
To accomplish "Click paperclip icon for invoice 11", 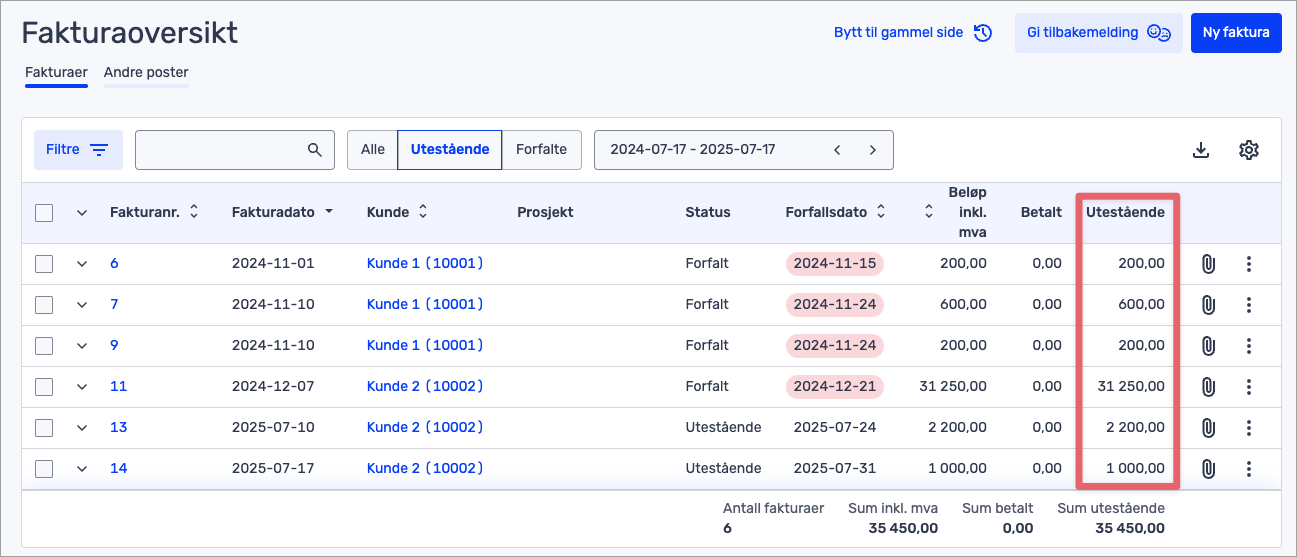I will 1208,387.
